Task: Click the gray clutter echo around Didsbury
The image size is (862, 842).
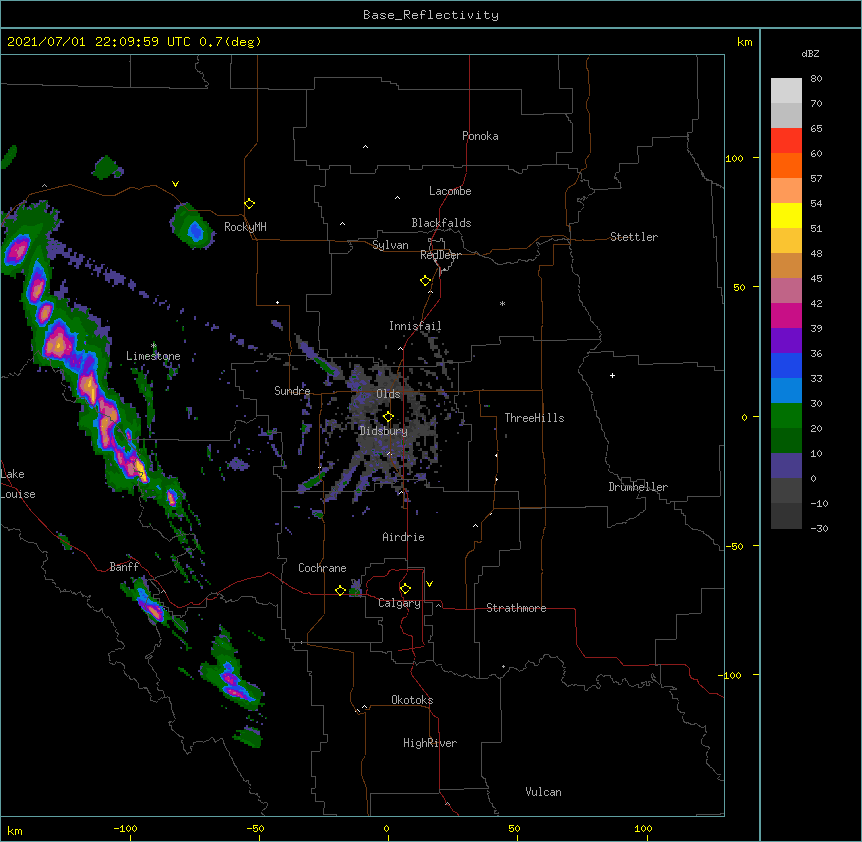Action: point(391,431)
